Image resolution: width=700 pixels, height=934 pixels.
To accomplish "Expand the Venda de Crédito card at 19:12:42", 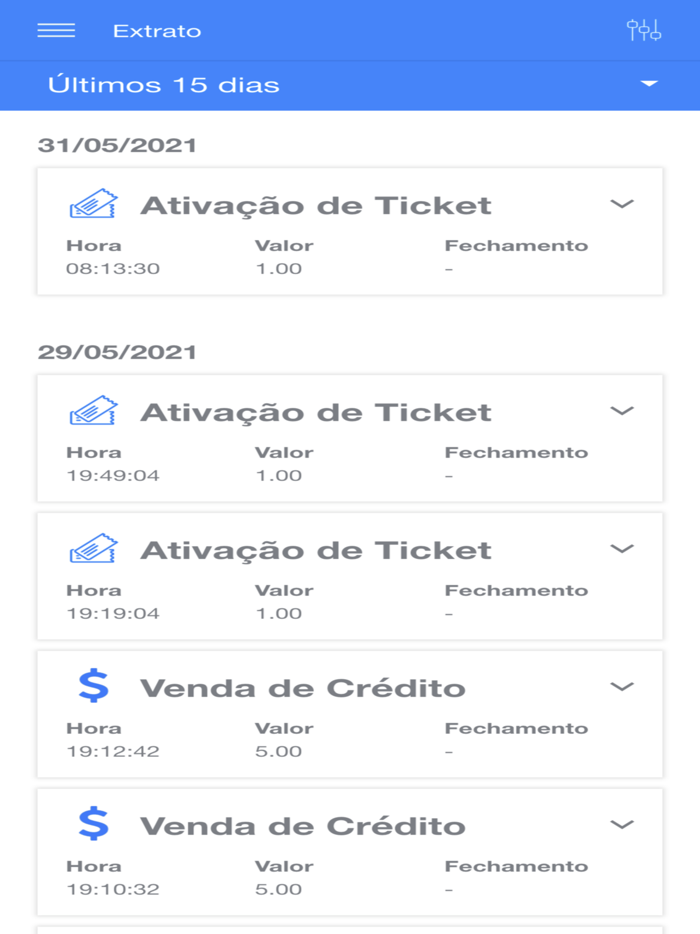I will click(x=620, y=687).
